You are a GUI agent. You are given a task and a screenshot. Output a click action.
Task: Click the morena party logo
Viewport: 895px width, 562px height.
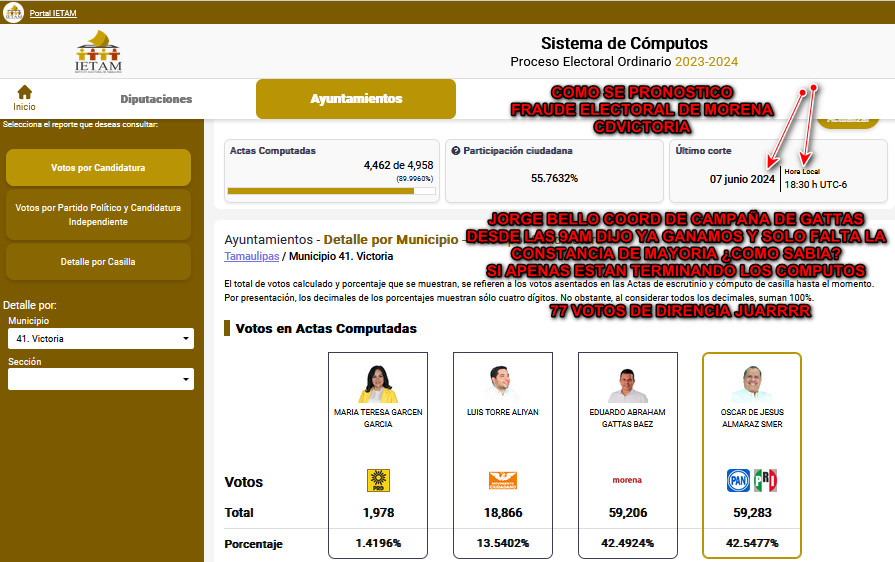[627, 480]
